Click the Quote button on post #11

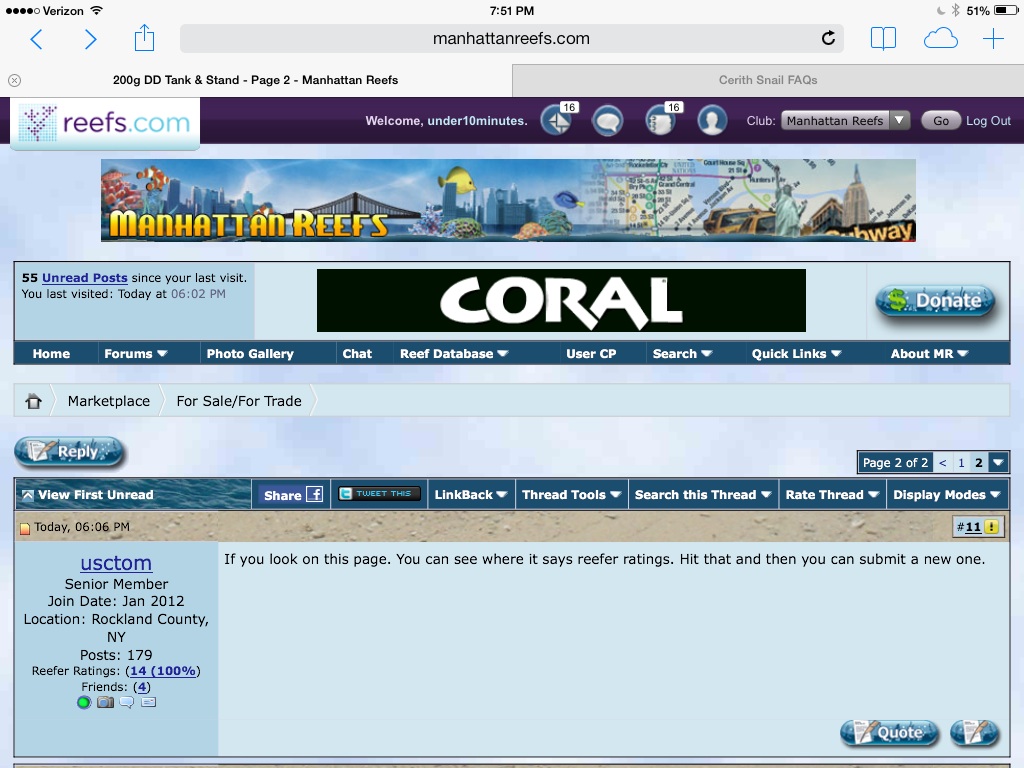click(x=889, y=733)
